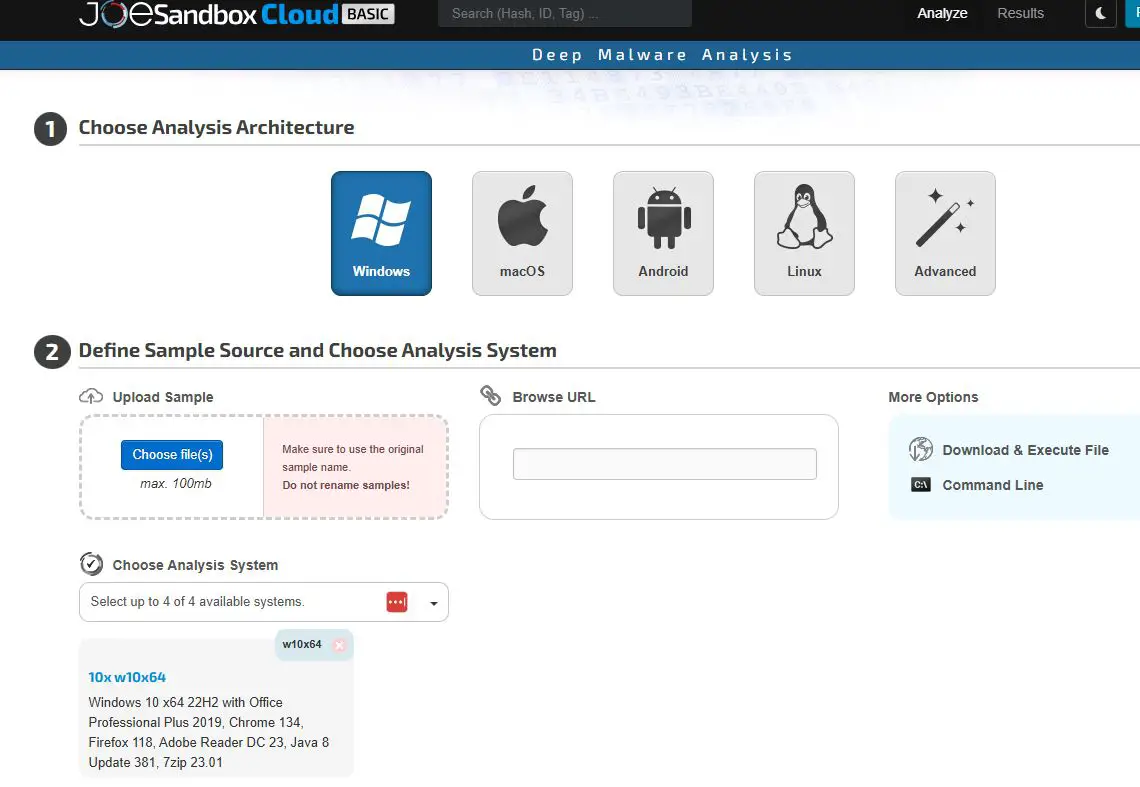Expand the available systems dropdown
This screenshot has width=1140, height=787.
[433, 601]
